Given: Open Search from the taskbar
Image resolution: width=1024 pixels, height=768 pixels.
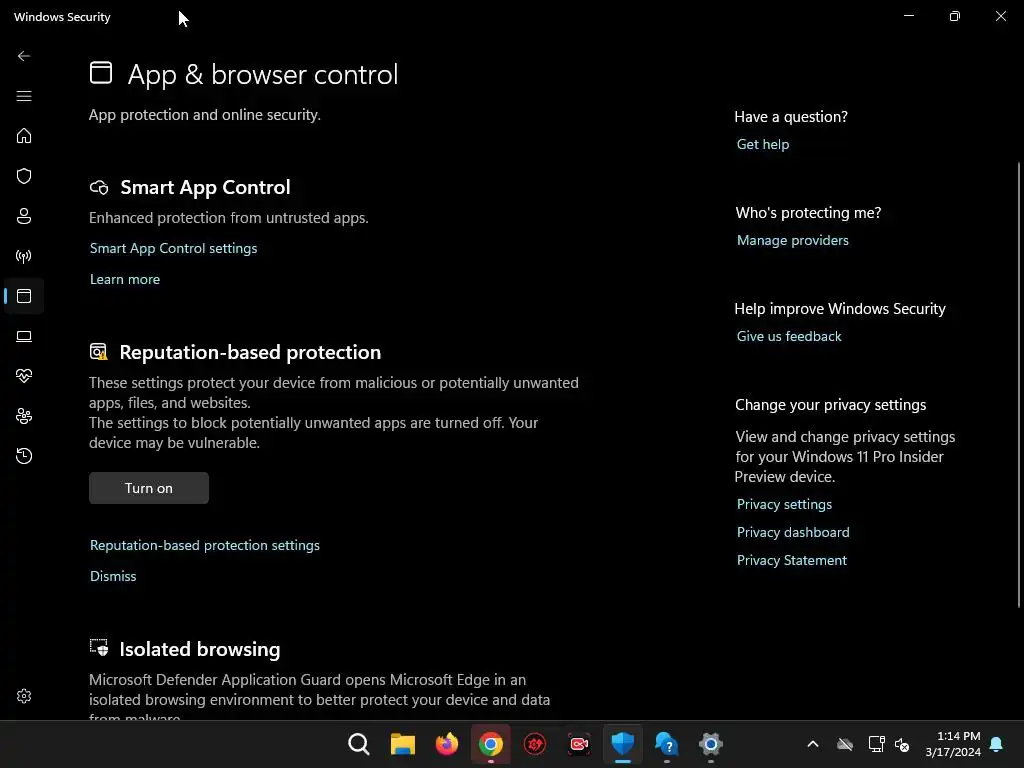Looking at the screenshot, I should tap(359, 744).
